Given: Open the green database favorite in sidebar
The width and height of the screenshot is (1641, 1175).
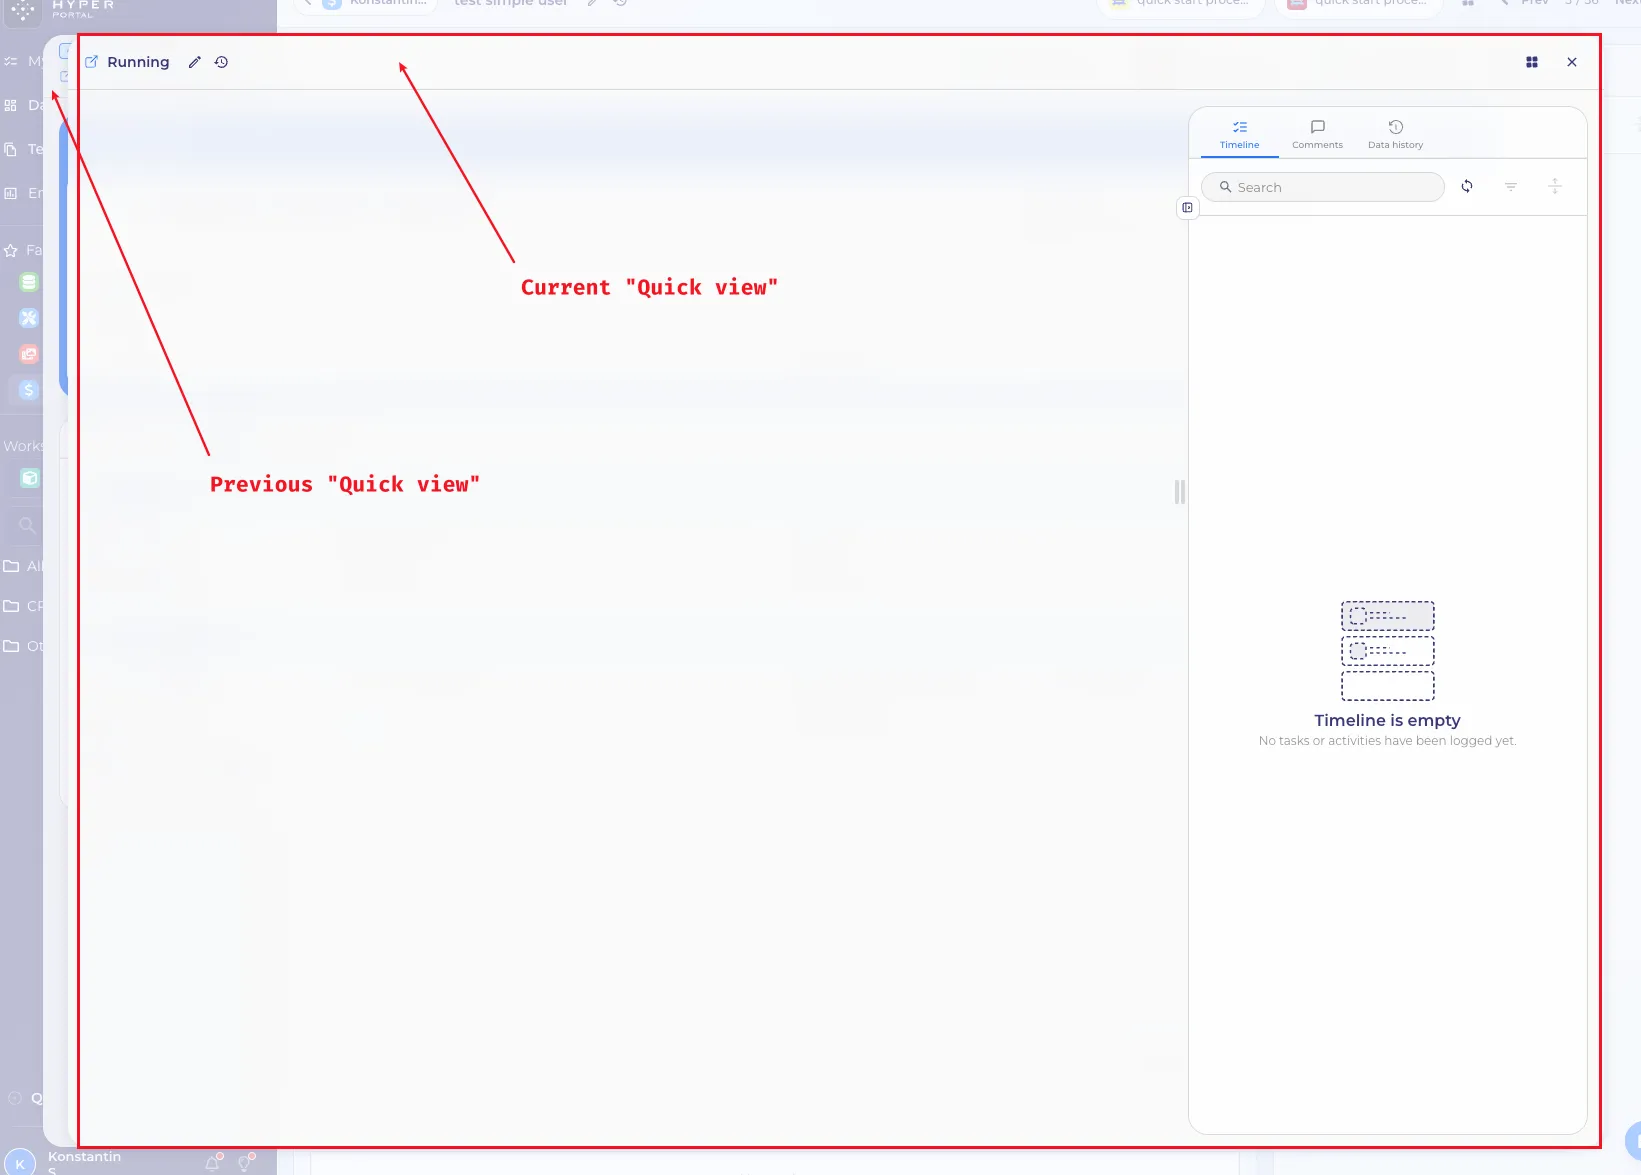Looking at the screenshot, I should [x=29, y=283].
